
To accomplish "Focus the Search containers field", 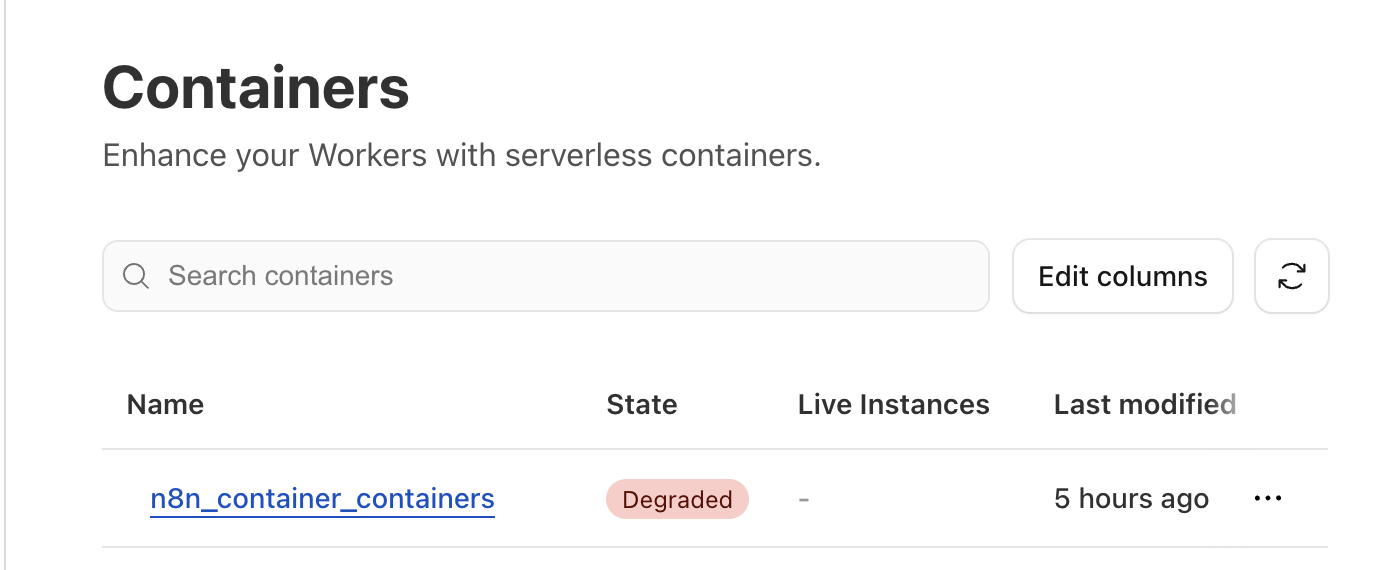I will tap(560, 276).
